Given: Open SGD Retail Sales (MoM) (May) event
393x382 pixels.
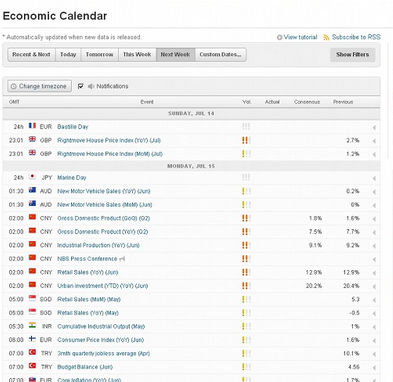Looking at the screenshot, I should pos(89,299).
